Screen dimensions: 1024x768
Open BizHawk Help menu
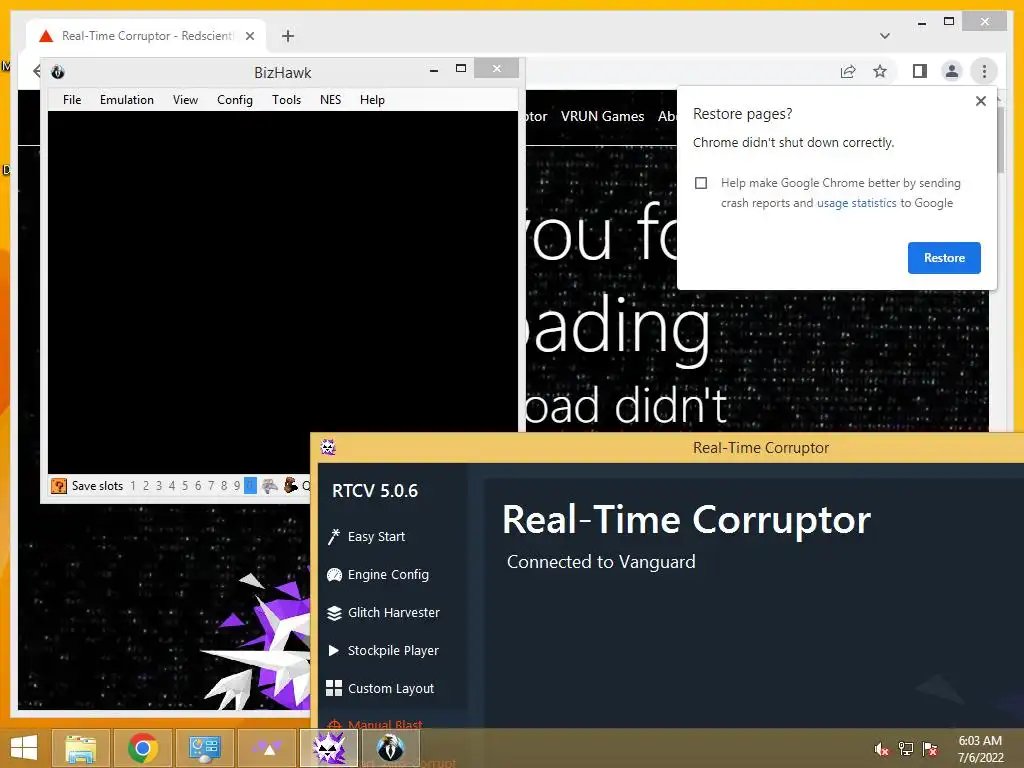point(372,100)
